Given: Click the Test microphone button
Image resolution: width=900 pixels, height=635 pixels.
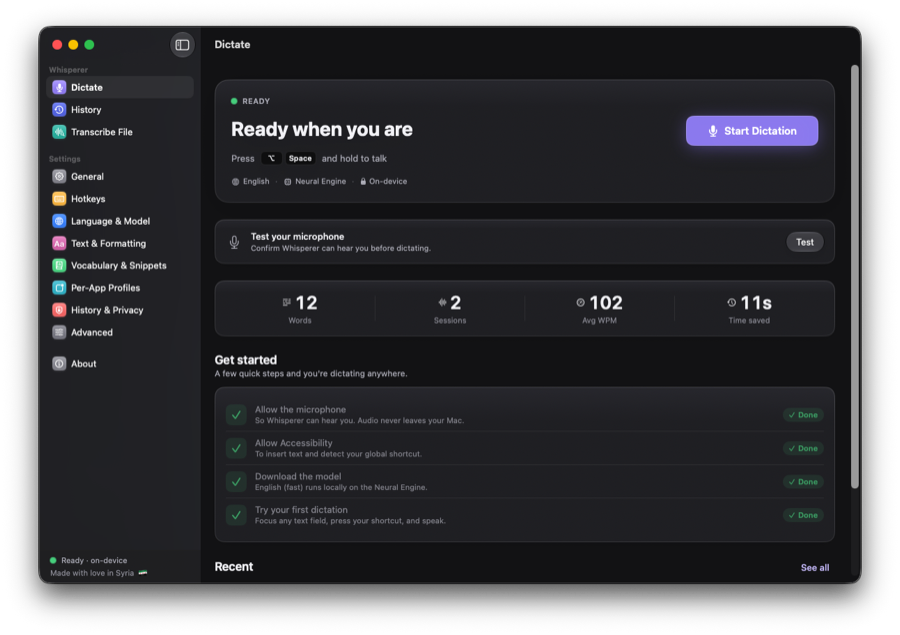Looking at the screenshot, I should 805,242.
